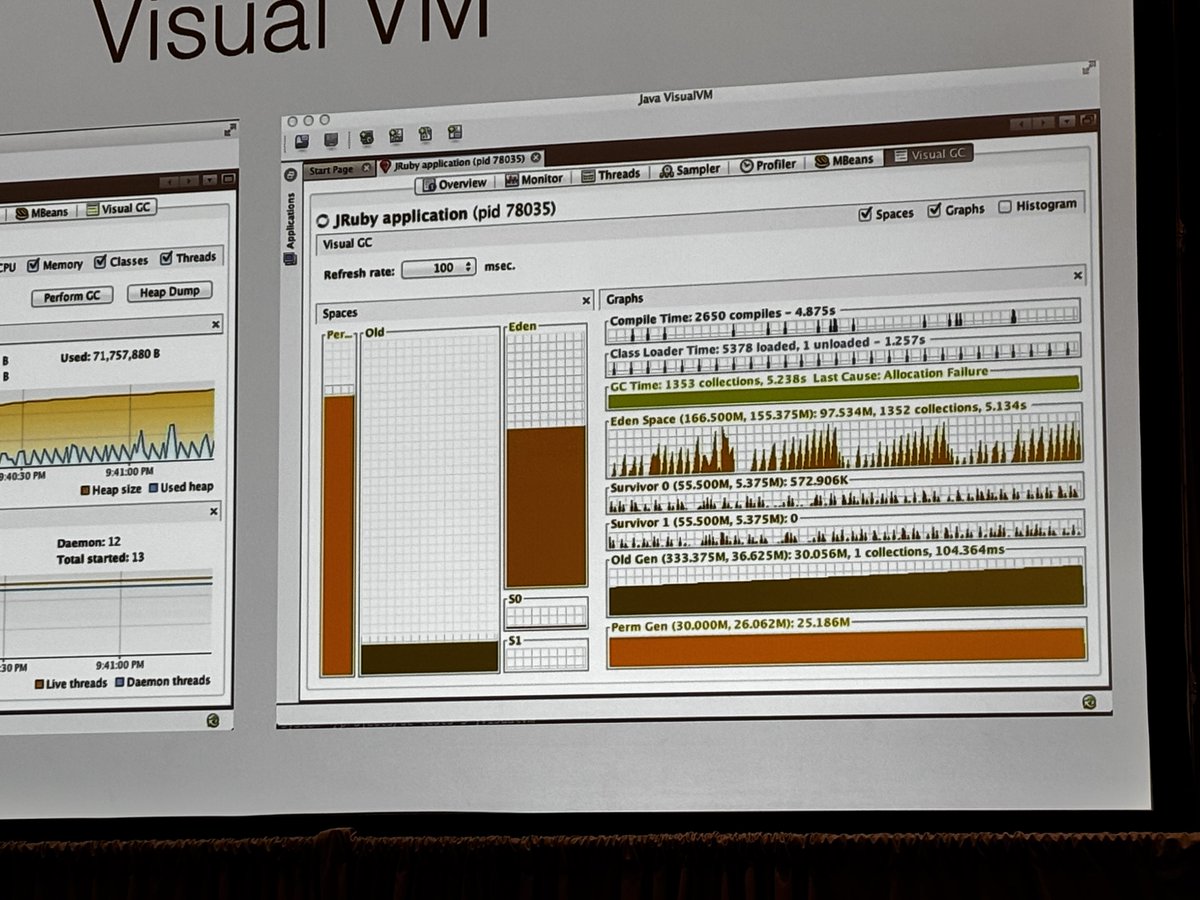The height and width of the screenshot is (900, 1200).
Task: Uncheck the Spaces checkbox
Action: 866,214
